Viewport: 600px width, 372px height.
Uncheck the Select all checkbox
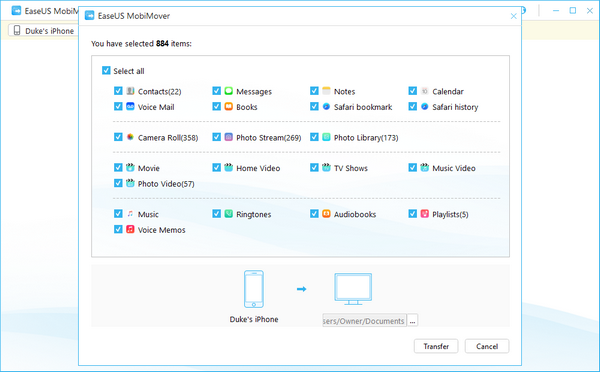(x=106, y=70)
